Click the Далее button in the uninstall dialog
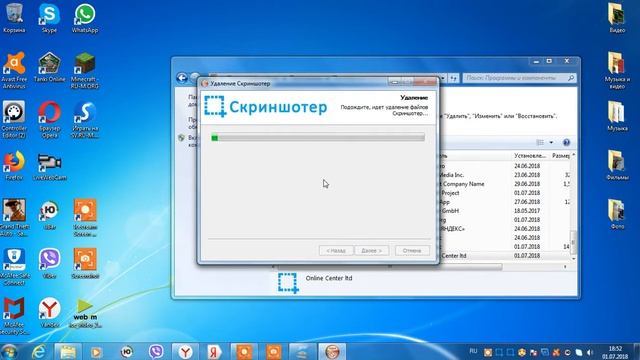This screenshot has width=640, height=360. tap(371, 250)
